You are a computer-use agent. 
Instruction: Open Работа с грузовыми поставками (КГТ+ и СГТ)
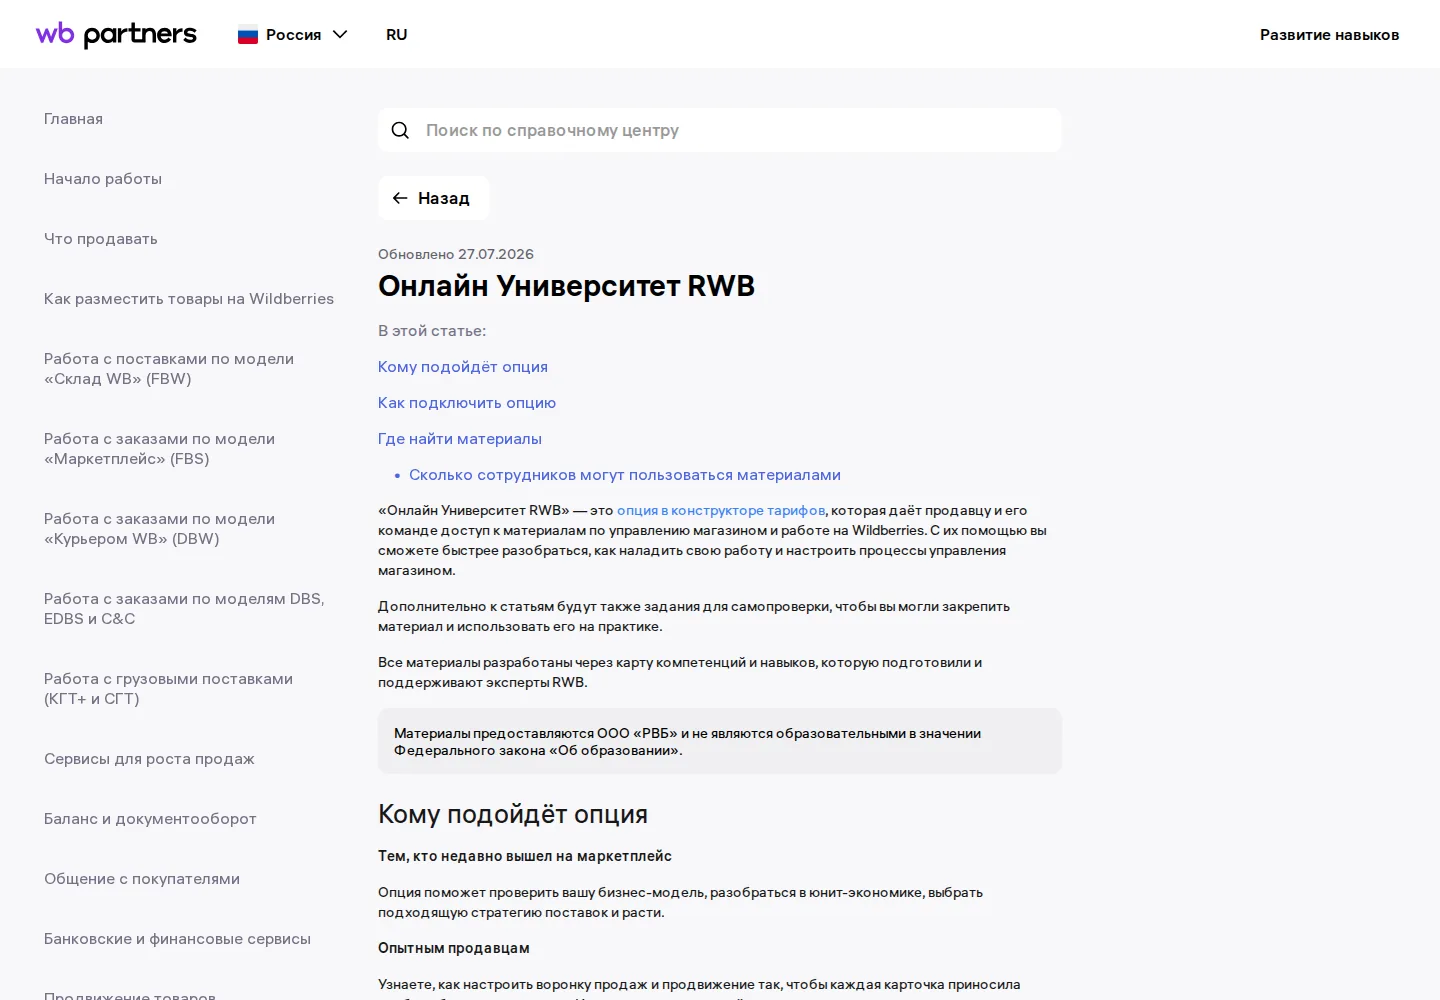coord(168,689)
